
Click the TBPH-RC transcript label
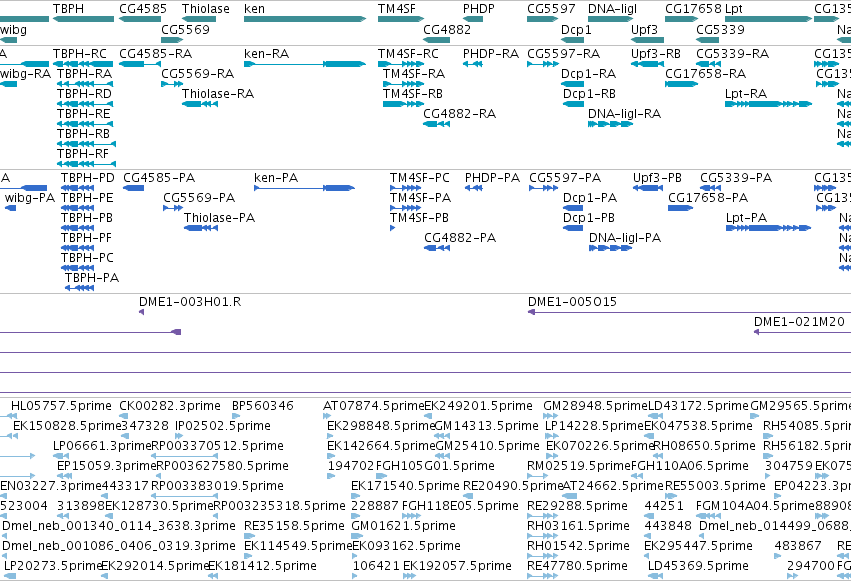pos(80,54)
